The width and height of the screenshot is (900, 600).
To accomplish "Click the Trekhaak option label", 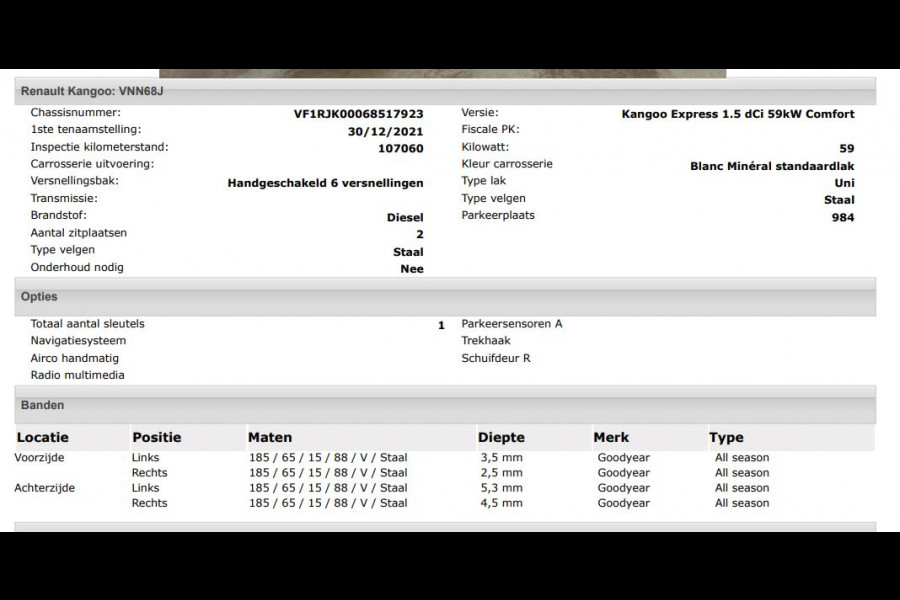I will [x=486, y=340].
